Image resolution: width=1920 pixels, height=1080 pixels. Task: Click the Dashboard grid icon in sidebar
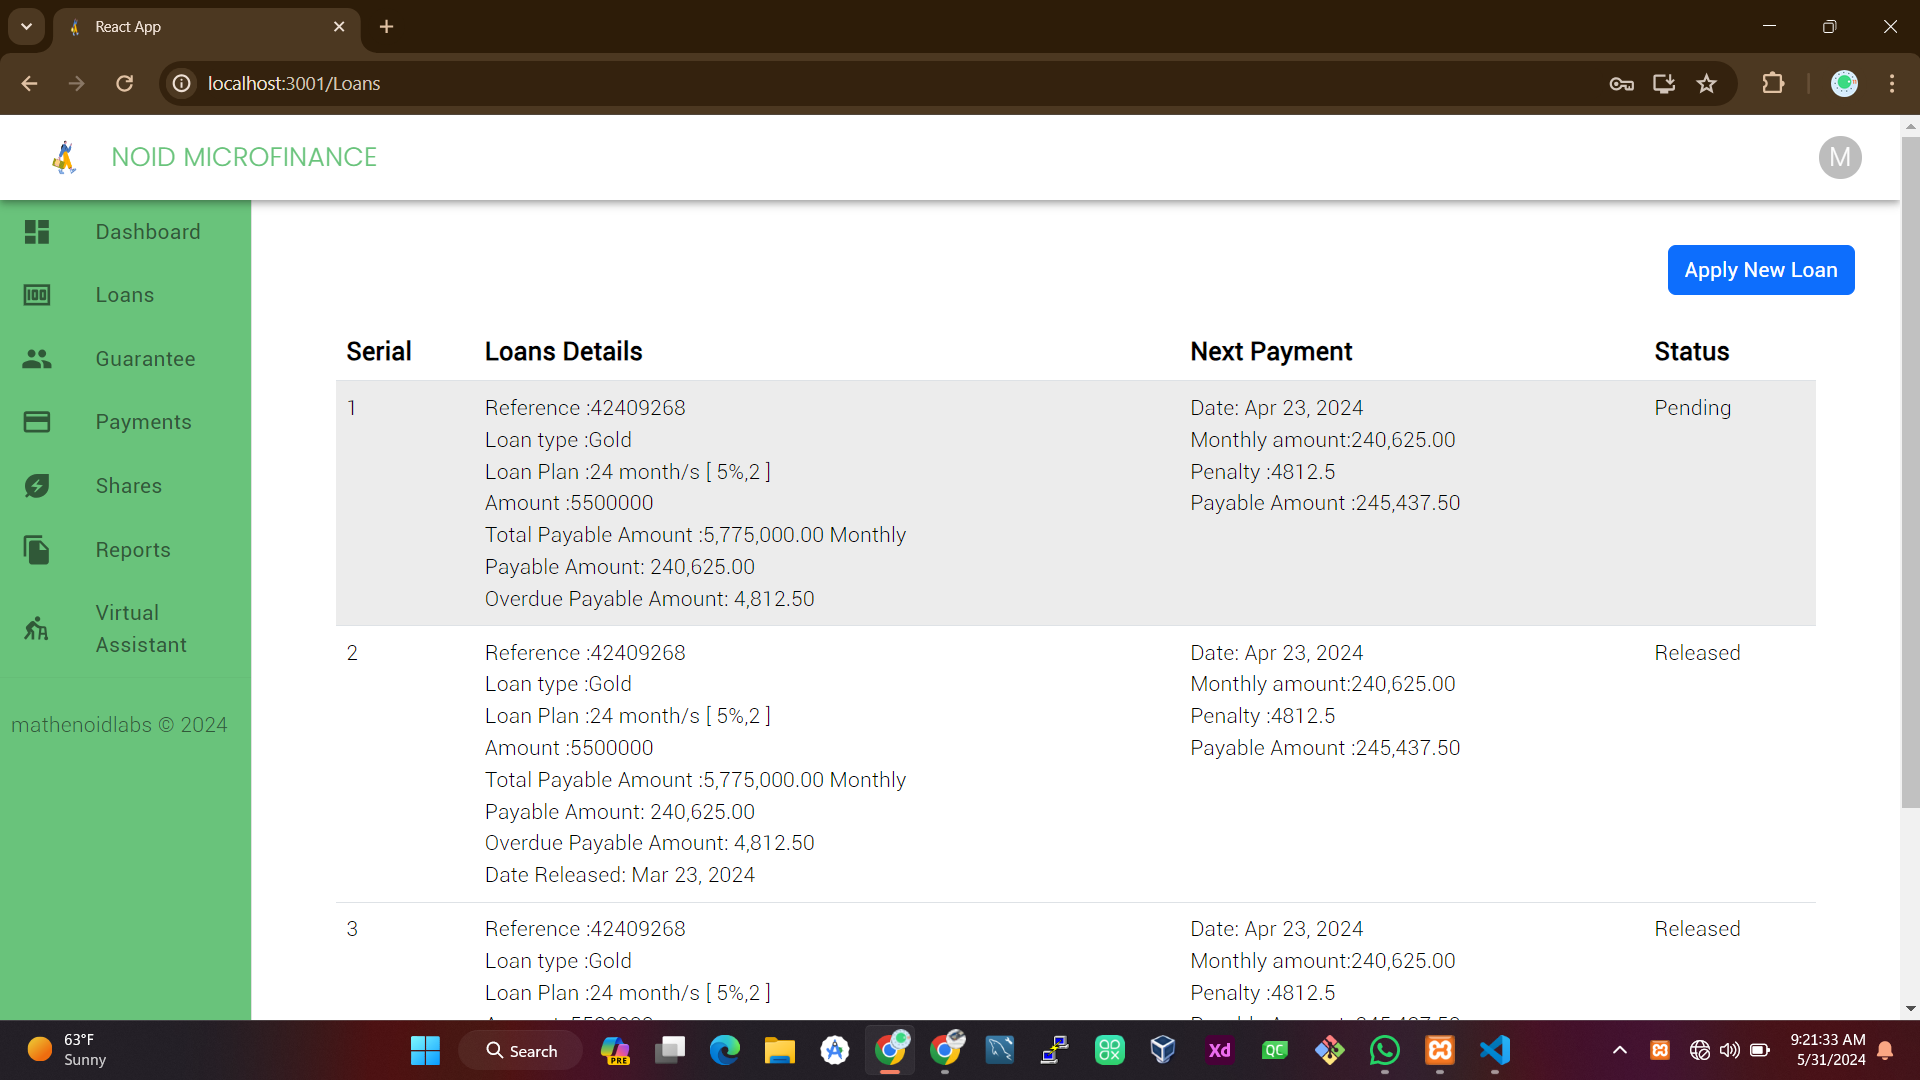point(37,232)
